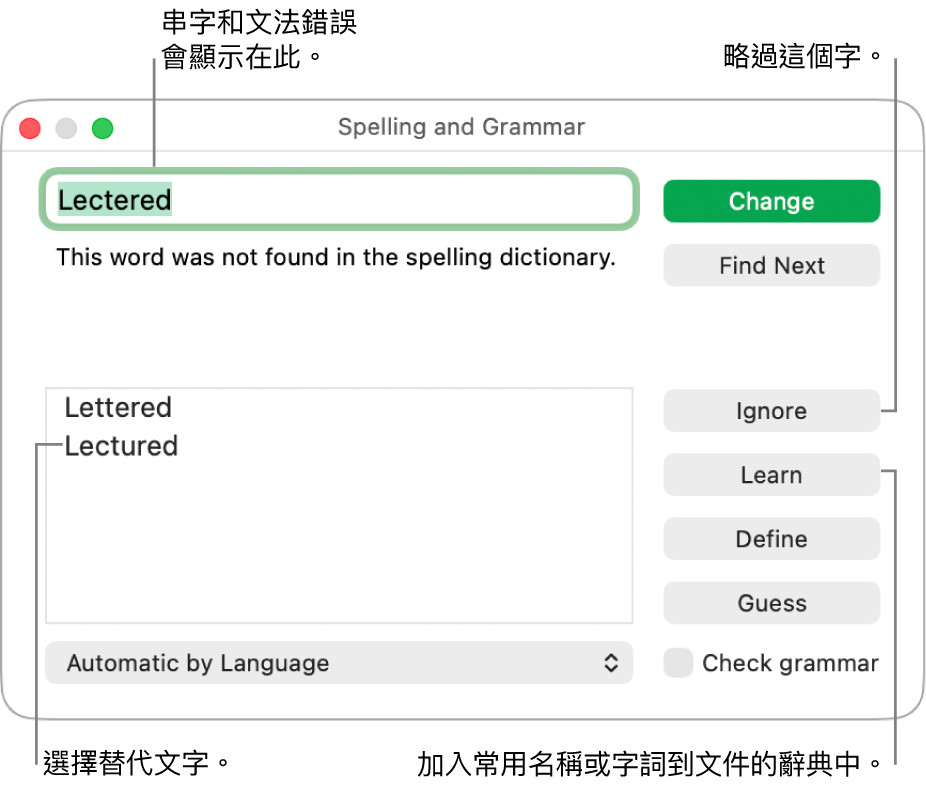Minimize window using the gray title-bar button
926x788 pixels.
[x=66, y=128]
